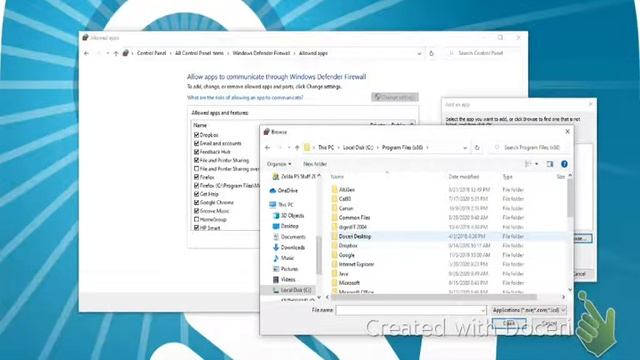Open Videos in the navigation pane
Viewport: 640px width, 360px height.
tap(288, 280)
